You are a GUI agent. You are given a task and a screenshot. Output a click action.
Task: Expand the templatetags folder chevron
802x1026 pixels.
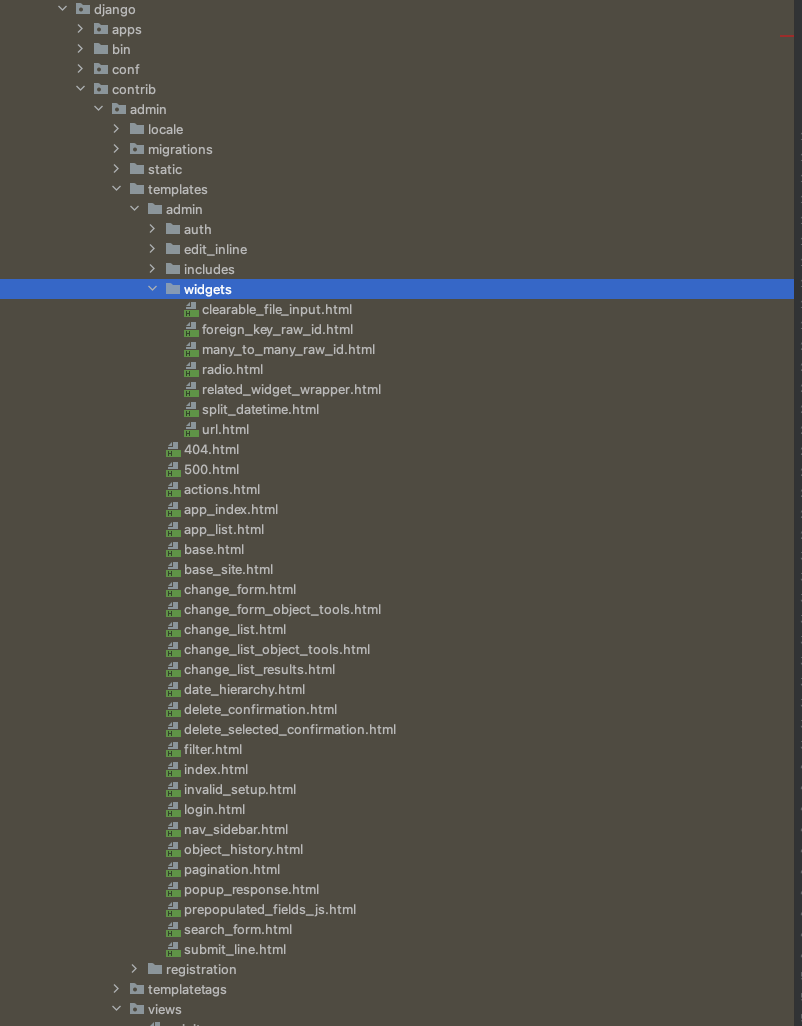[x=116, y=989]
